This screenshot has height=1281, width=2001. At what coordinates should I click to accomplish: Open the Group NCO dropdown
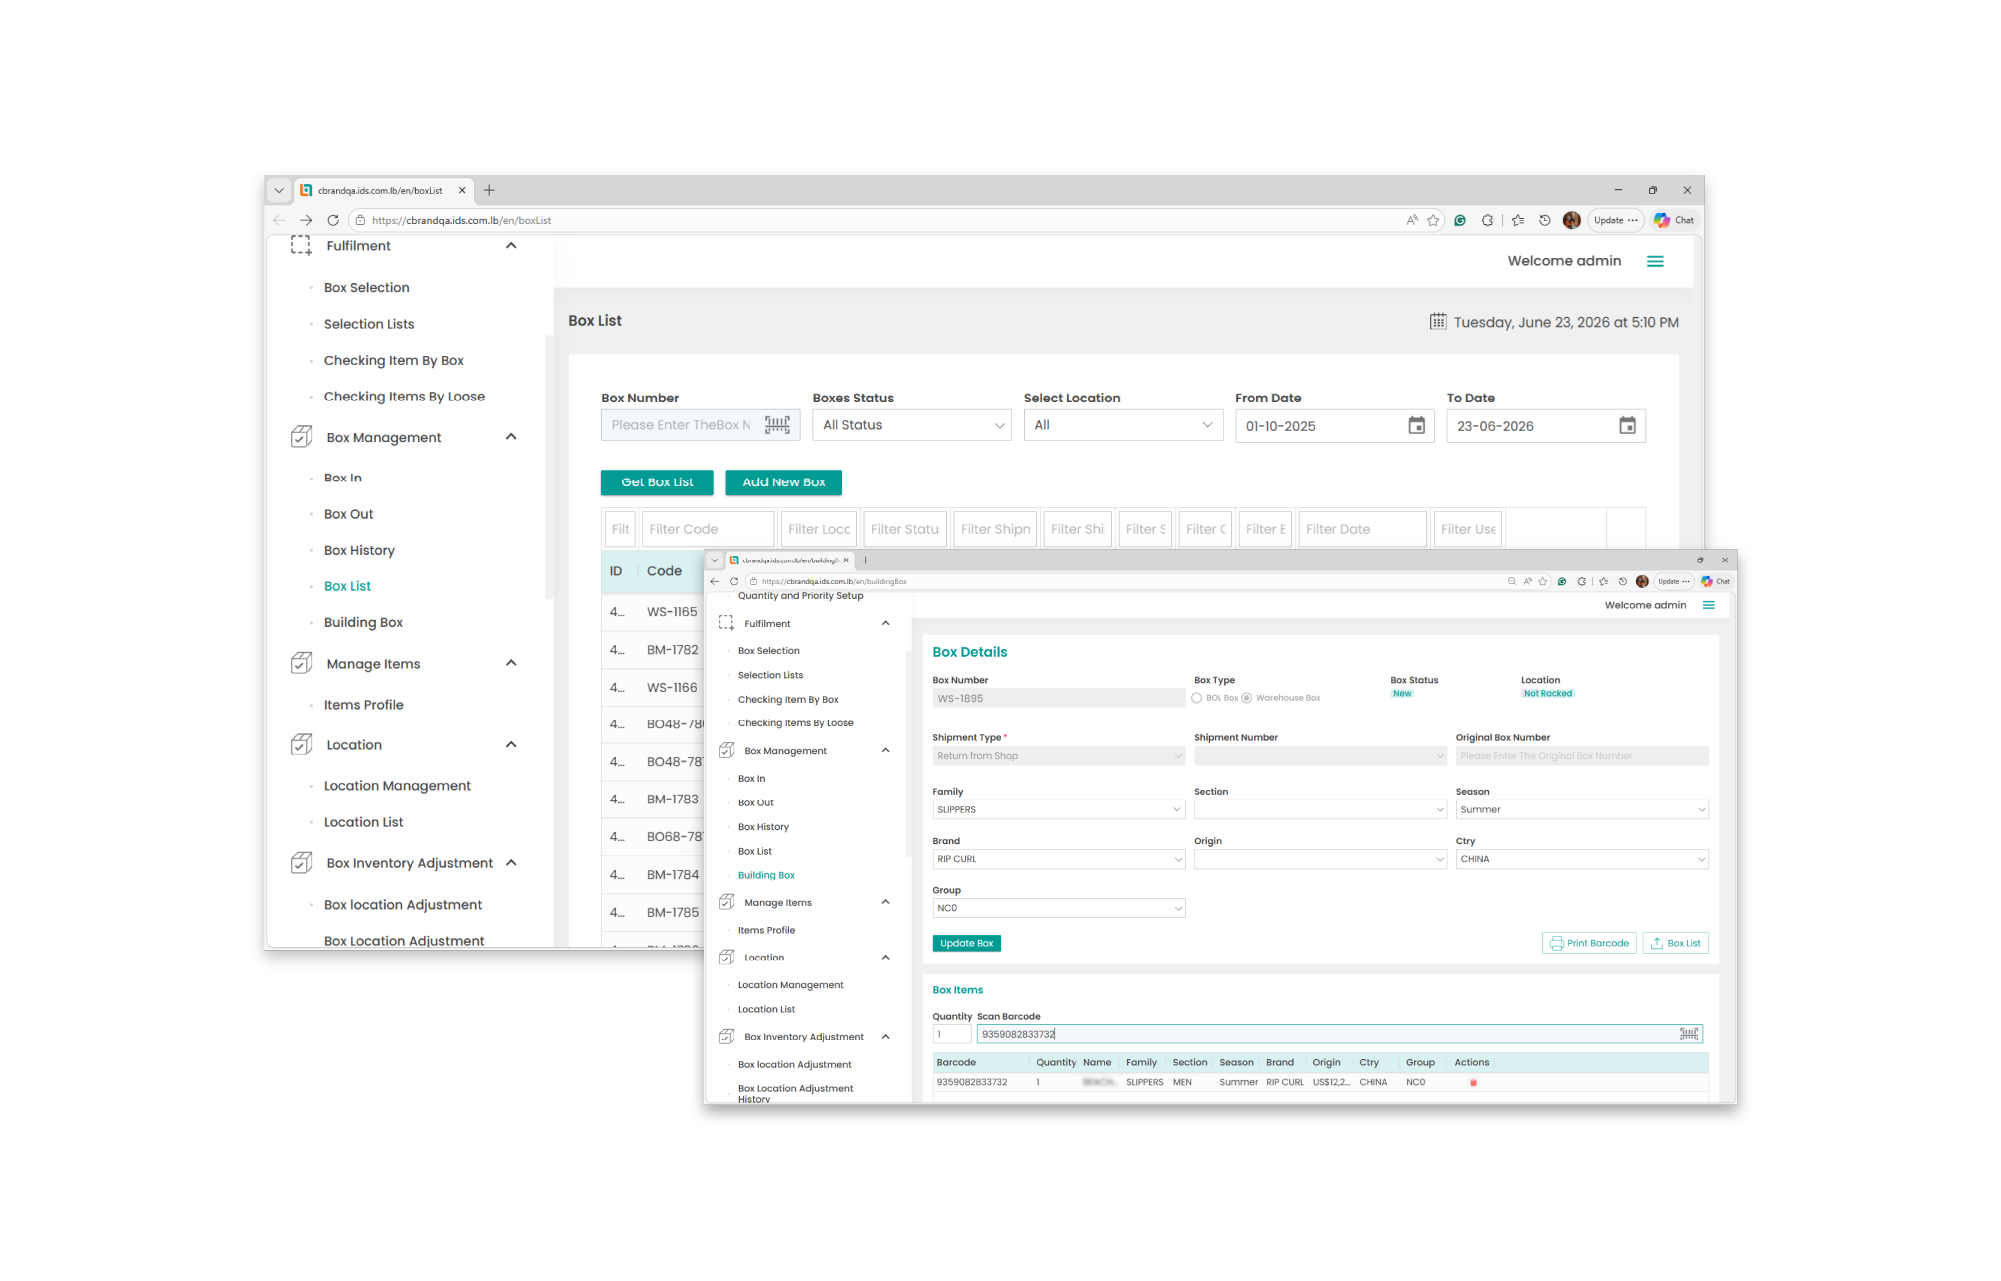[x=1058, y=908]
